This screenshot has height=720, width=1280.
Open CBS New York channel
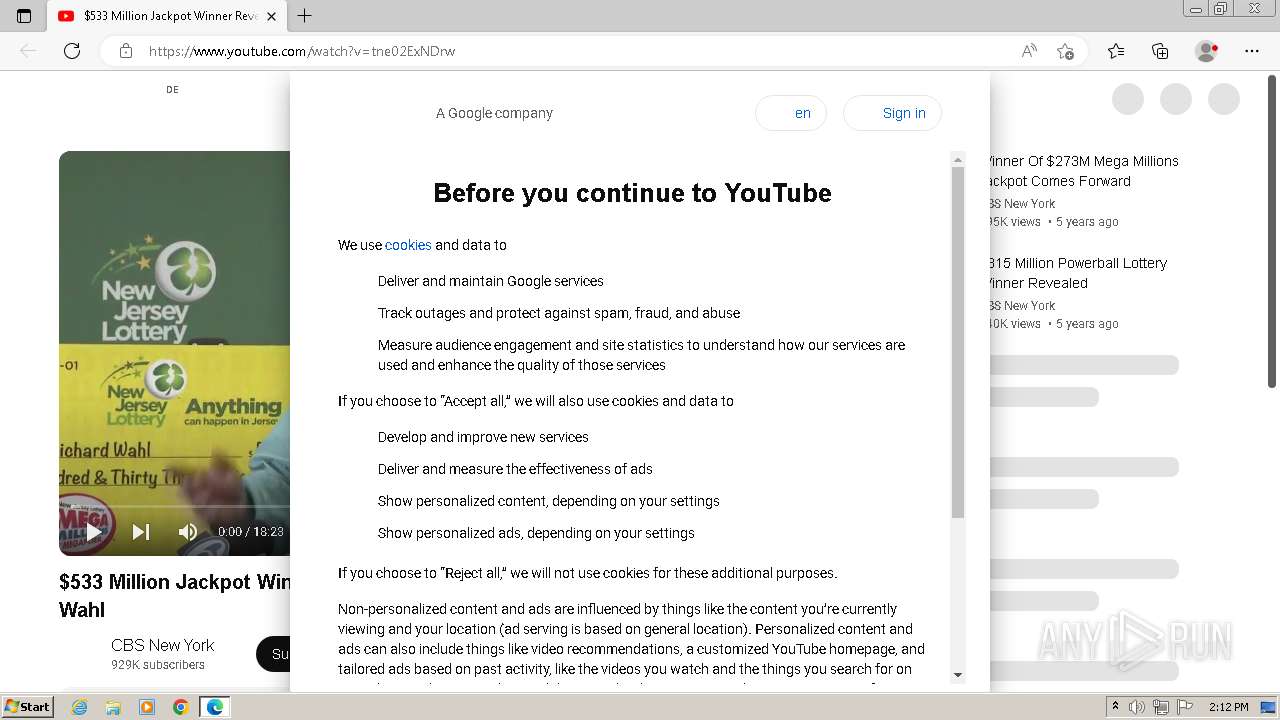click(163, 645)
